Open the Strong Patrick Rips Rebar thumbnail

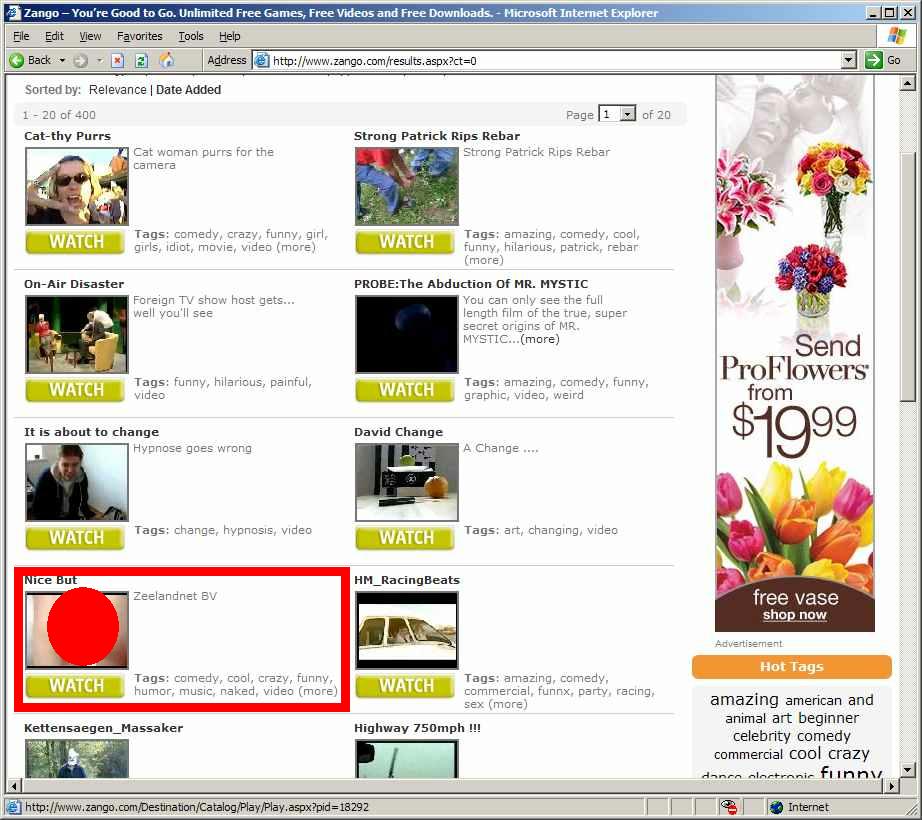coord(406,186)
